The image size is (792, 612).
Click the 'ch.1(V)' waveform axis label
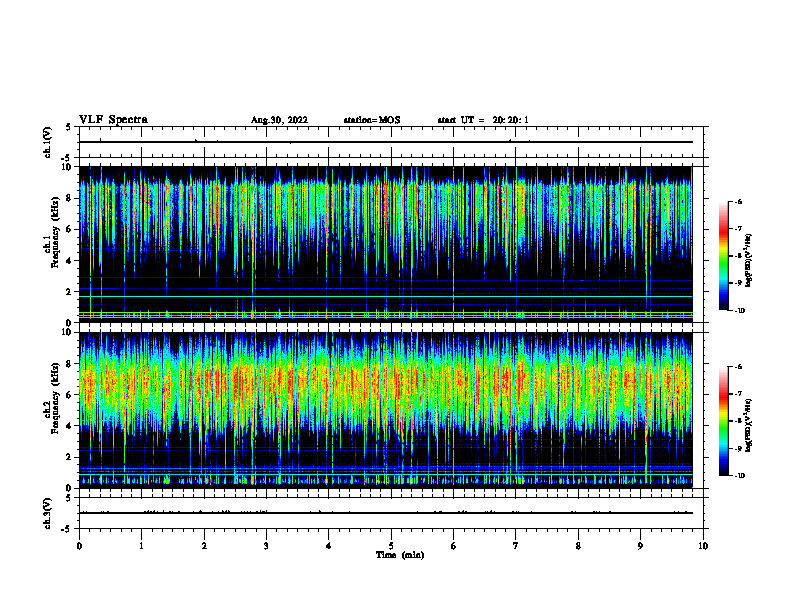pos(47,142)
